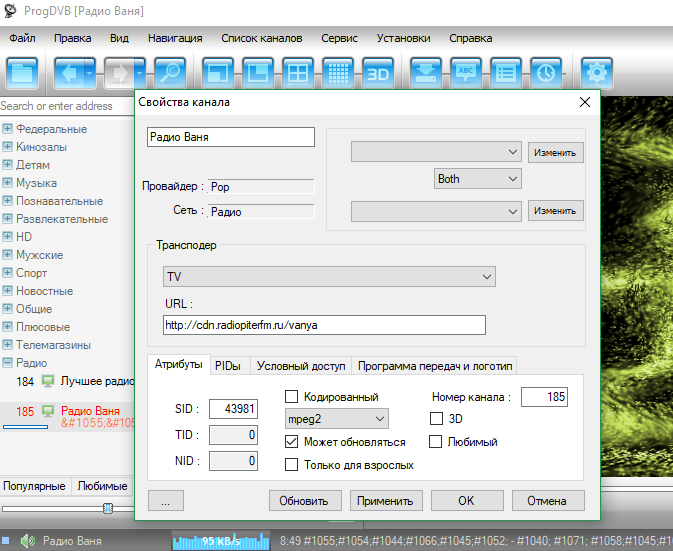Screen dimensions: 673x551
Task: Click the magnifier search toolbar icon
Action: pyautogui.click(x=171, y=73)
